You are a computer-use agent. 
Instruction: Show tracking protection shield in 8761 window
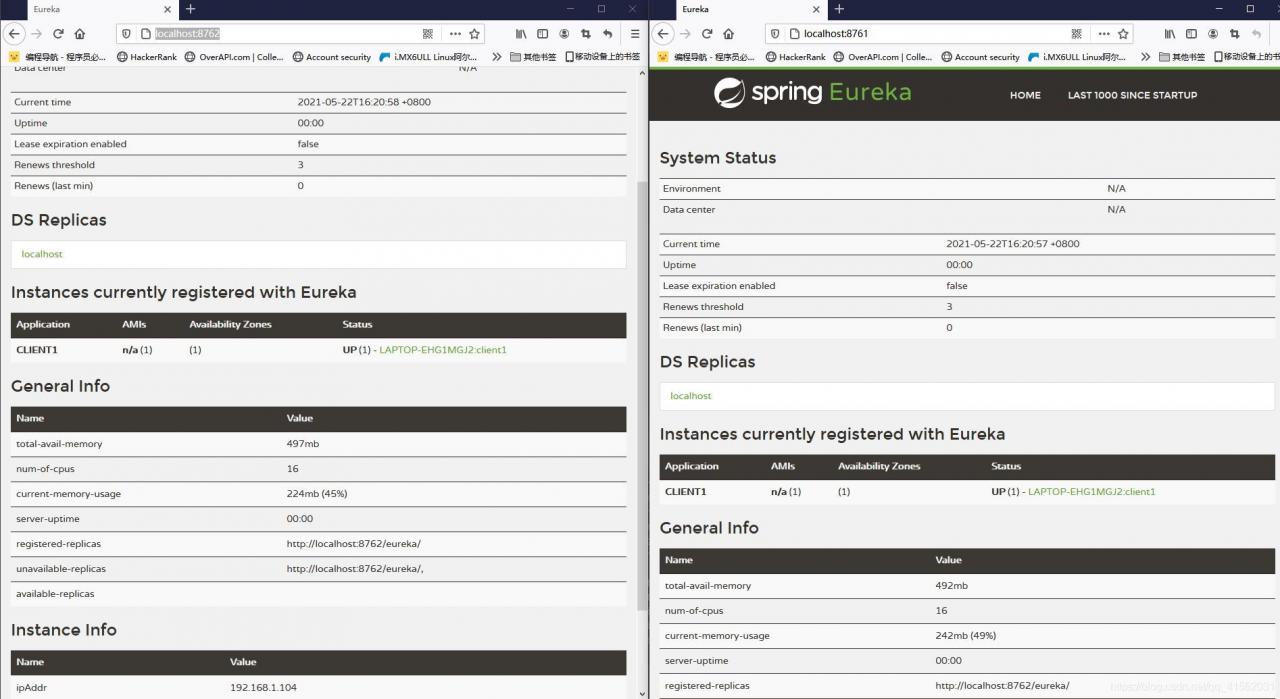pos(775,33)
